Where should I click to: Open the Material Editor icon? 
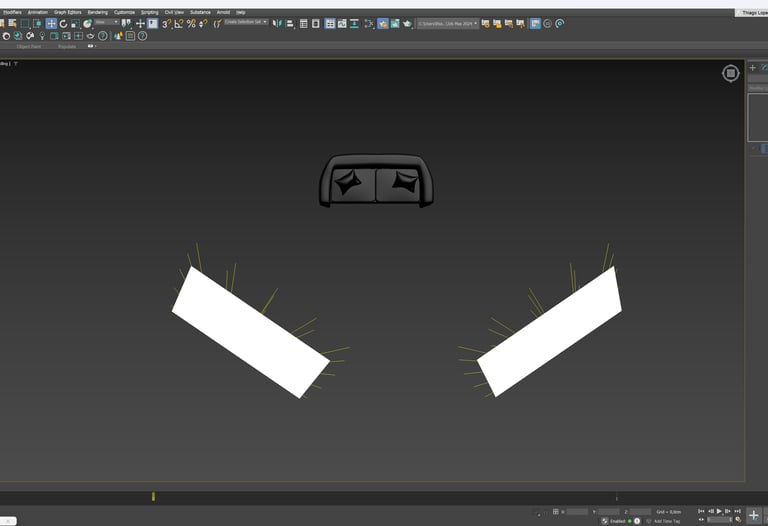(x=369, y=24)
